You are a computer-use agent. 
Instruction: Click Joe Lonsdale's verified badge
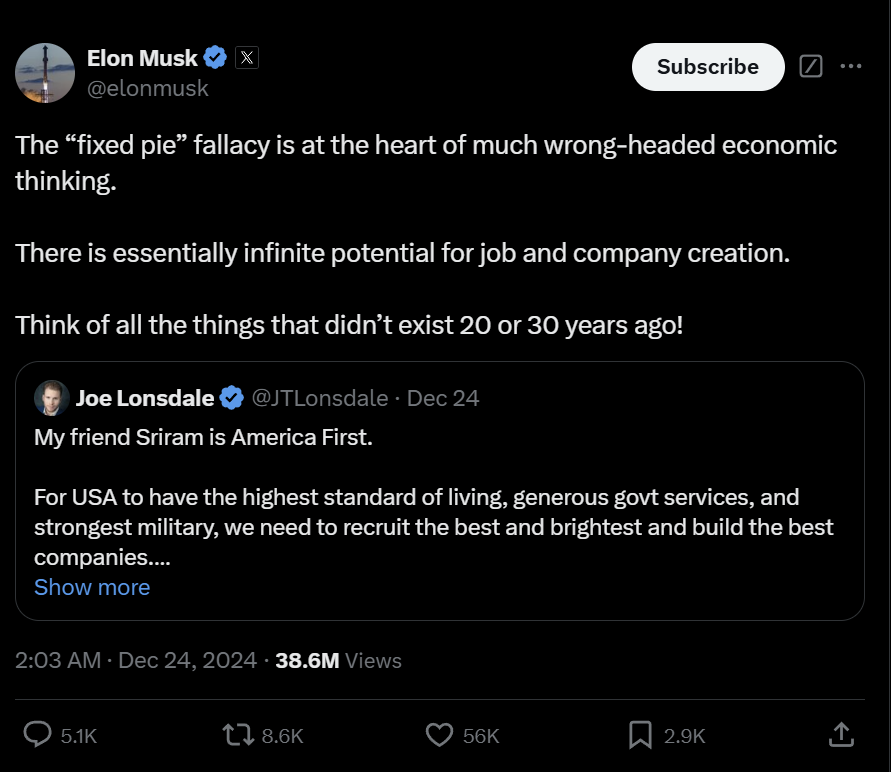232,398
